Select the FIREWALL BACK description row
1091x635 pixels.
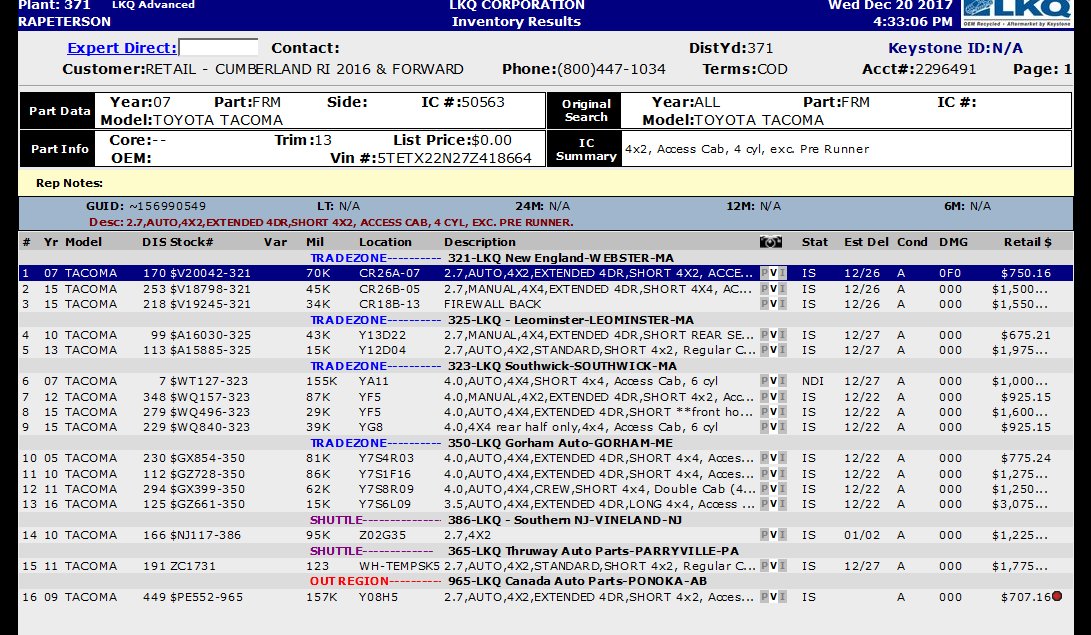[493, 304]
